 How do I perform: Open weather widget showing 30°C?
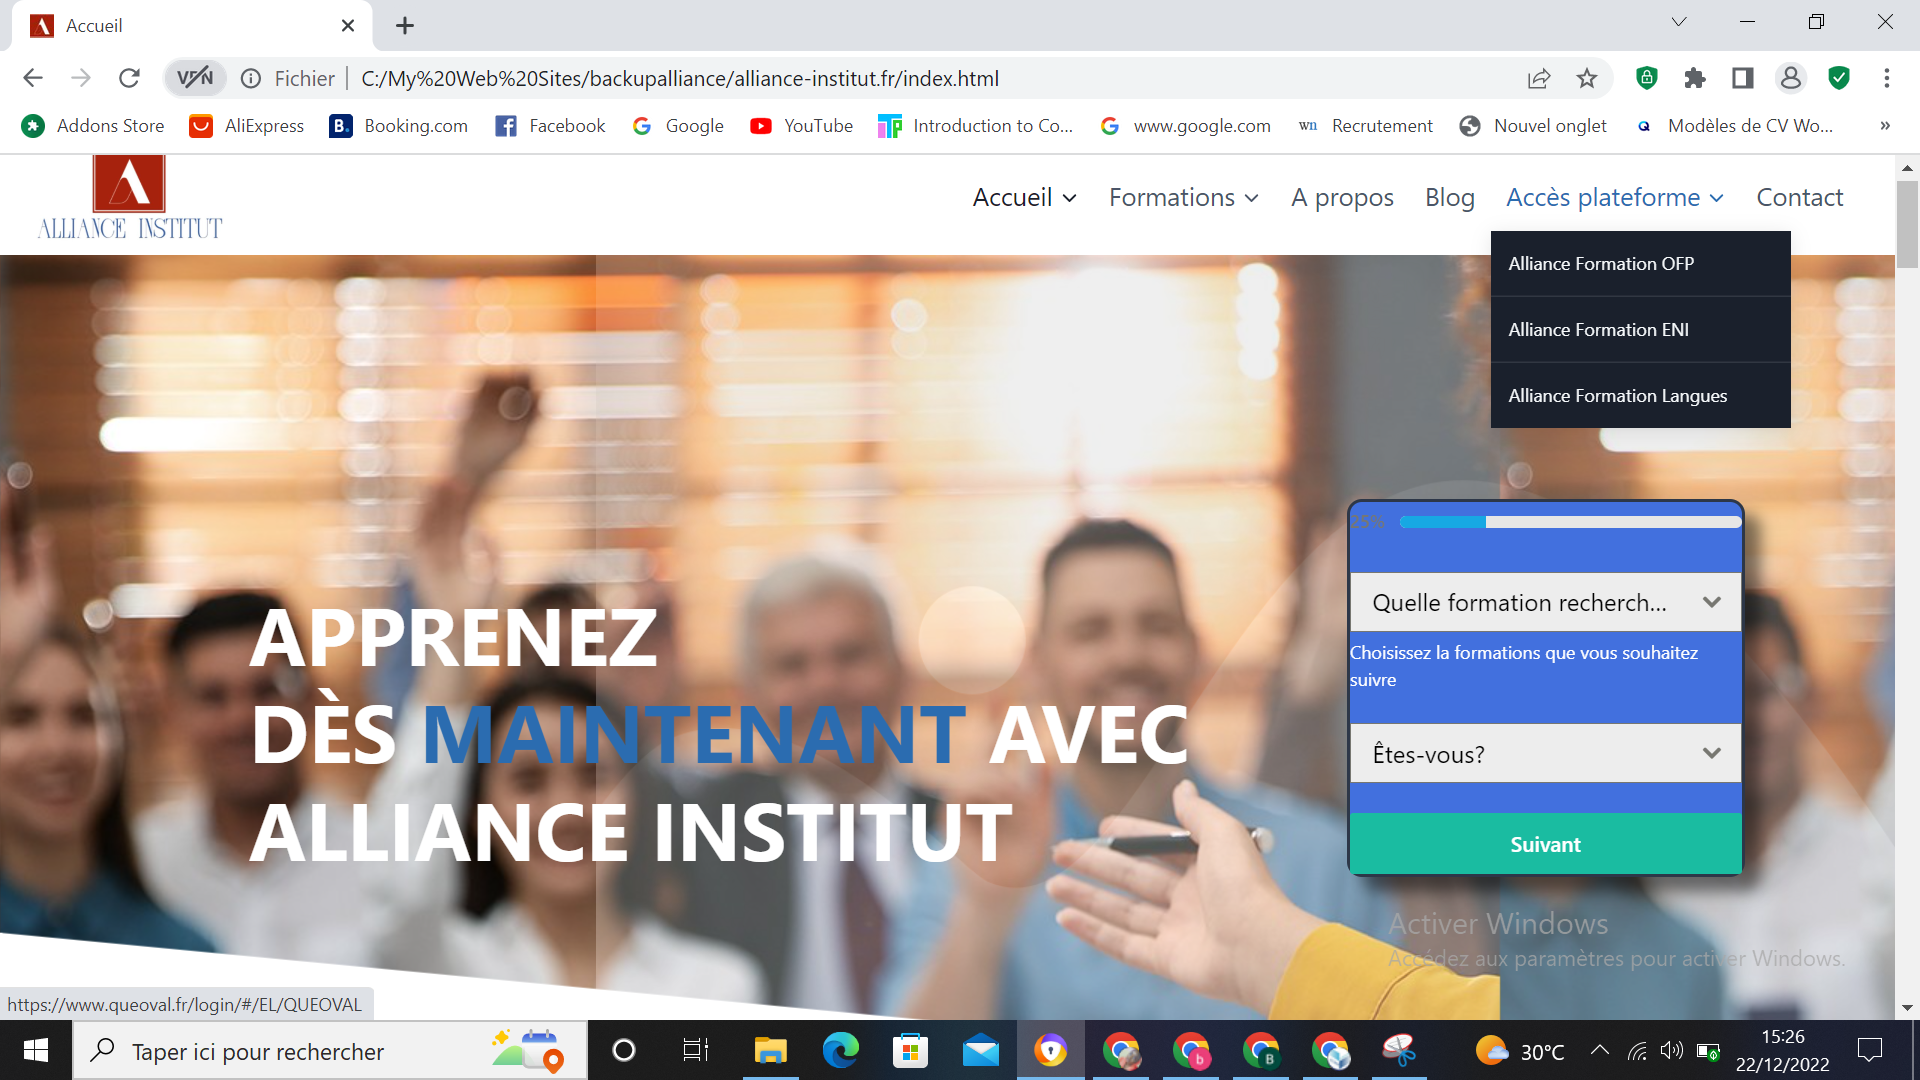1520,1051
